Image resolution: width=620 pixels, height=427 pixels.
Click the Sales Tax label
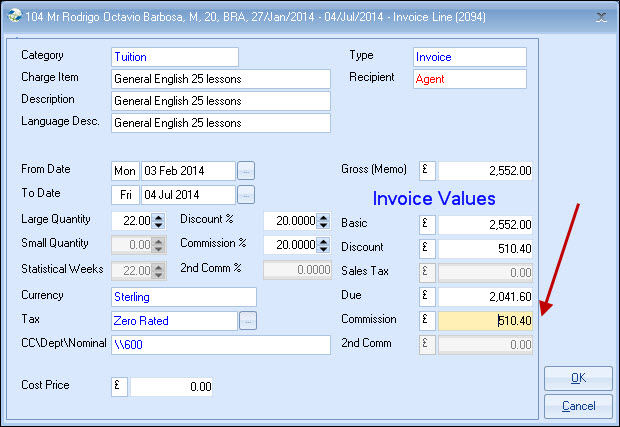(365, 271)
